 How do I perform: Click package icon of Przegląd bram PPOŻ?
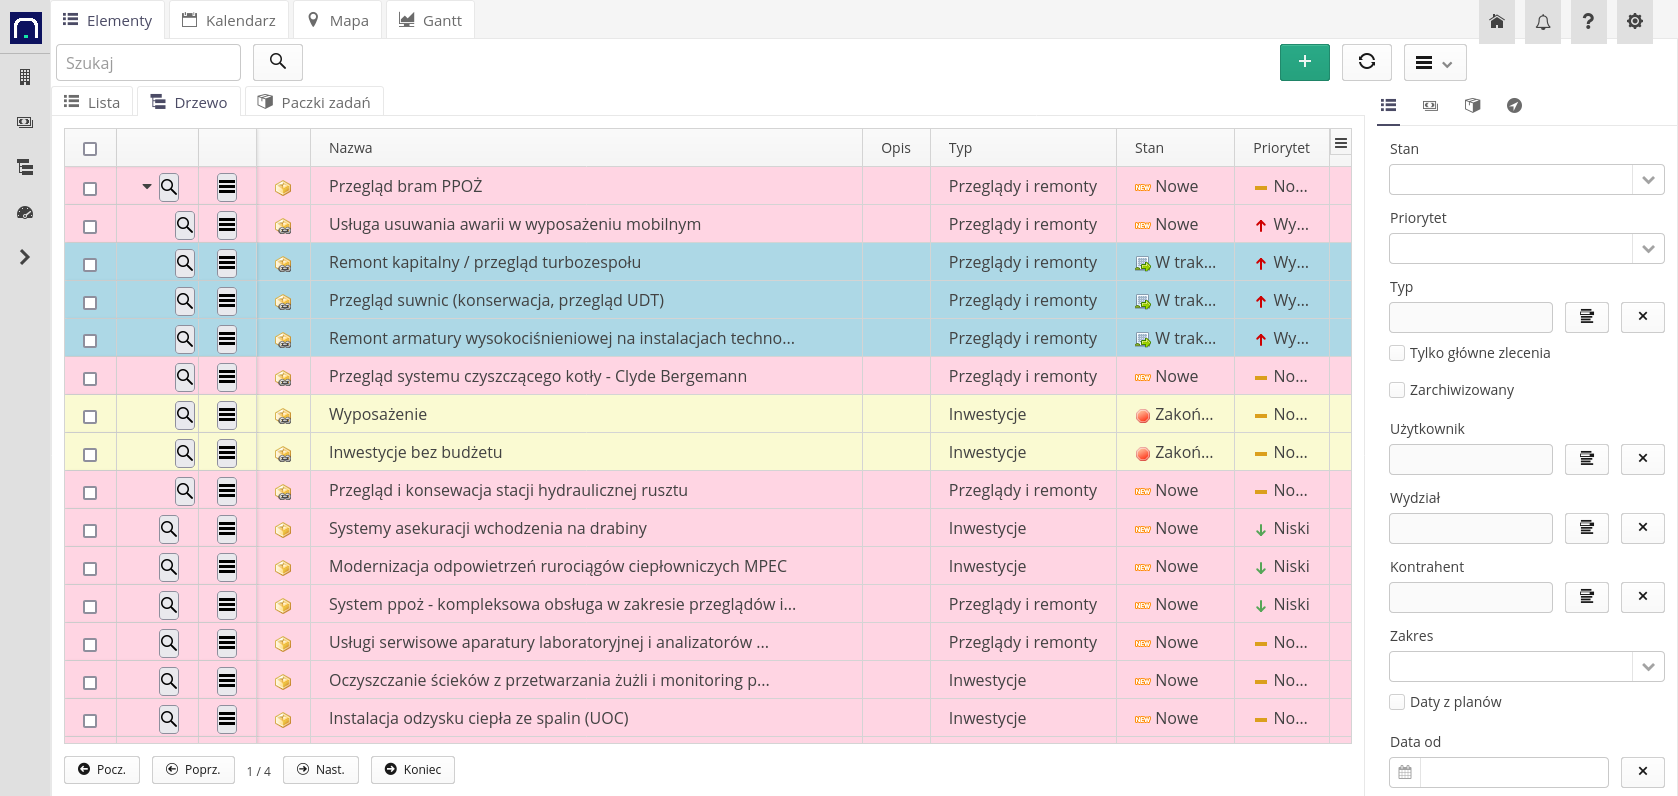coord(284,187)
